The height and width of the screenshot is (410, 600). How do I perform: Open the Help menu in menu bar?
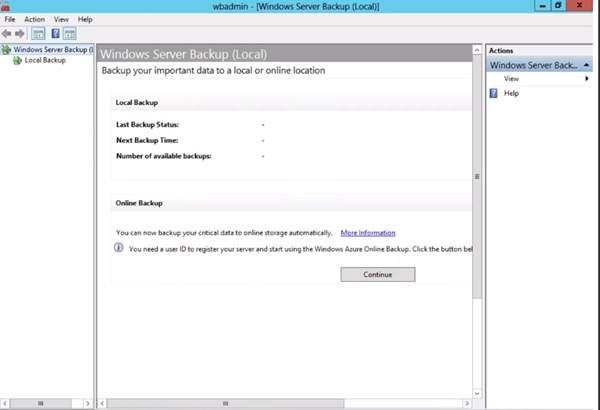click(x=85, y=19)
